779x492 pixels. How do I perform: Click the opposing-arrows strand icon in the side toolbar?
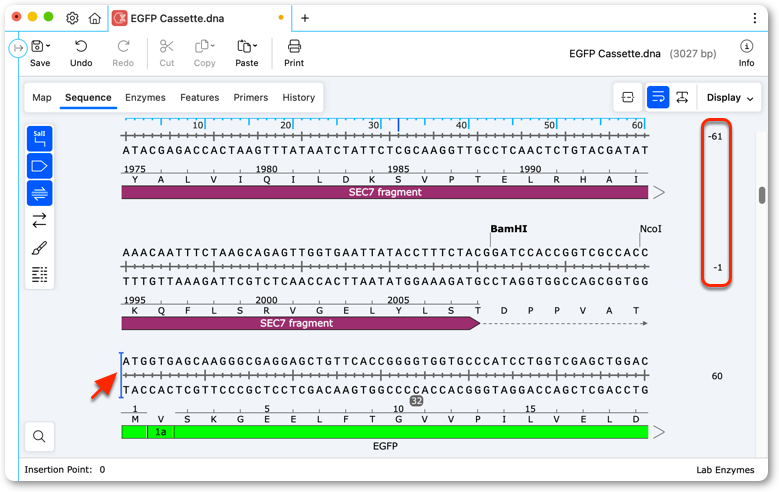(40, 220)
